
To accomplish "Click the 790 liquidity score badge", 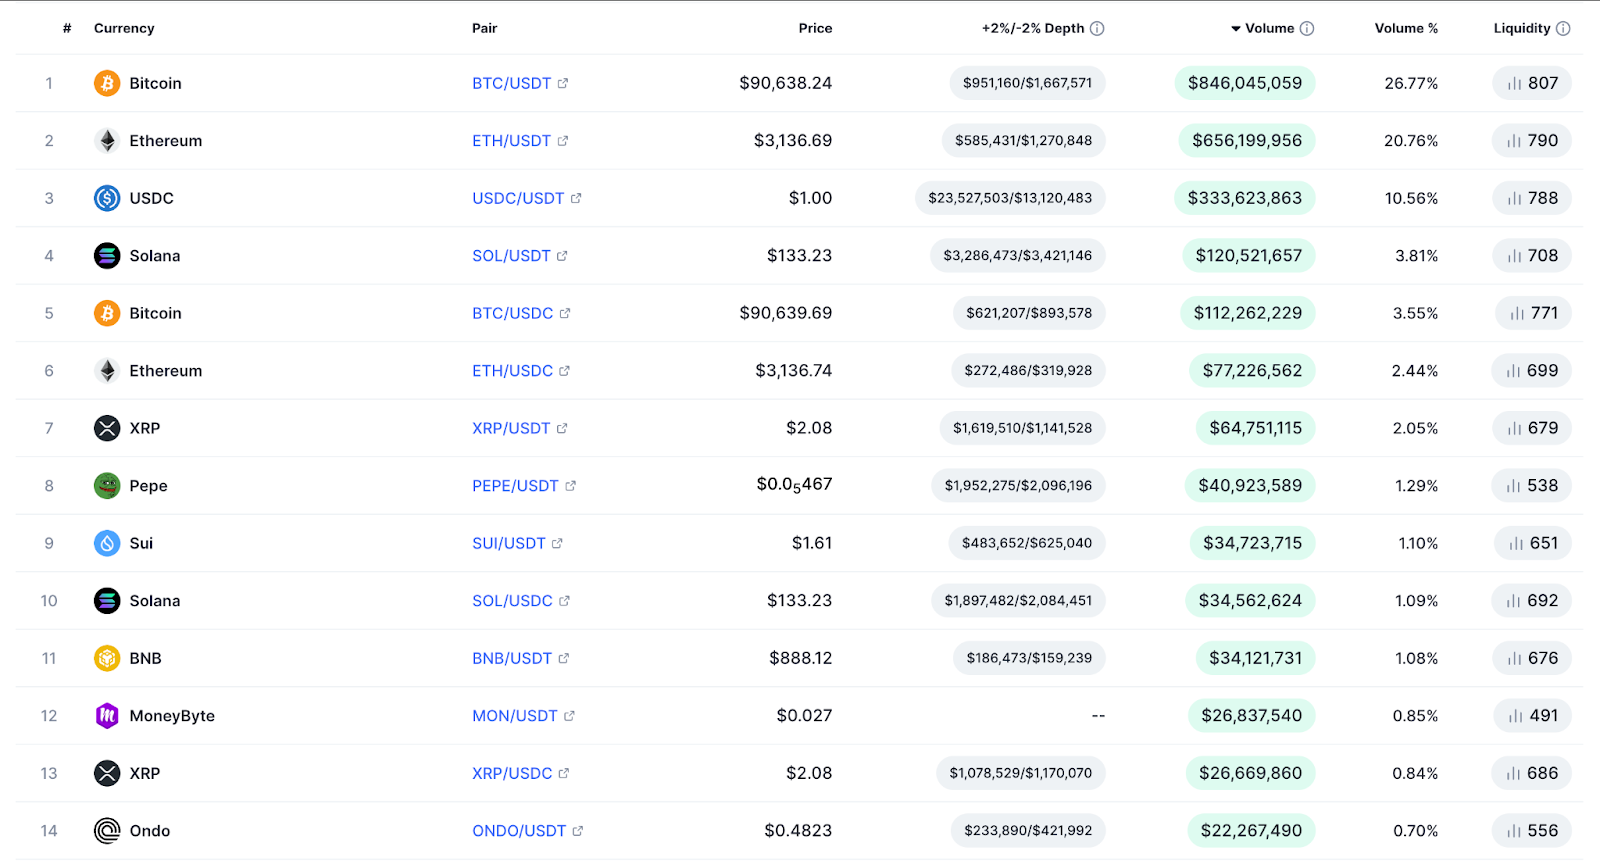I will [1532, 141].
